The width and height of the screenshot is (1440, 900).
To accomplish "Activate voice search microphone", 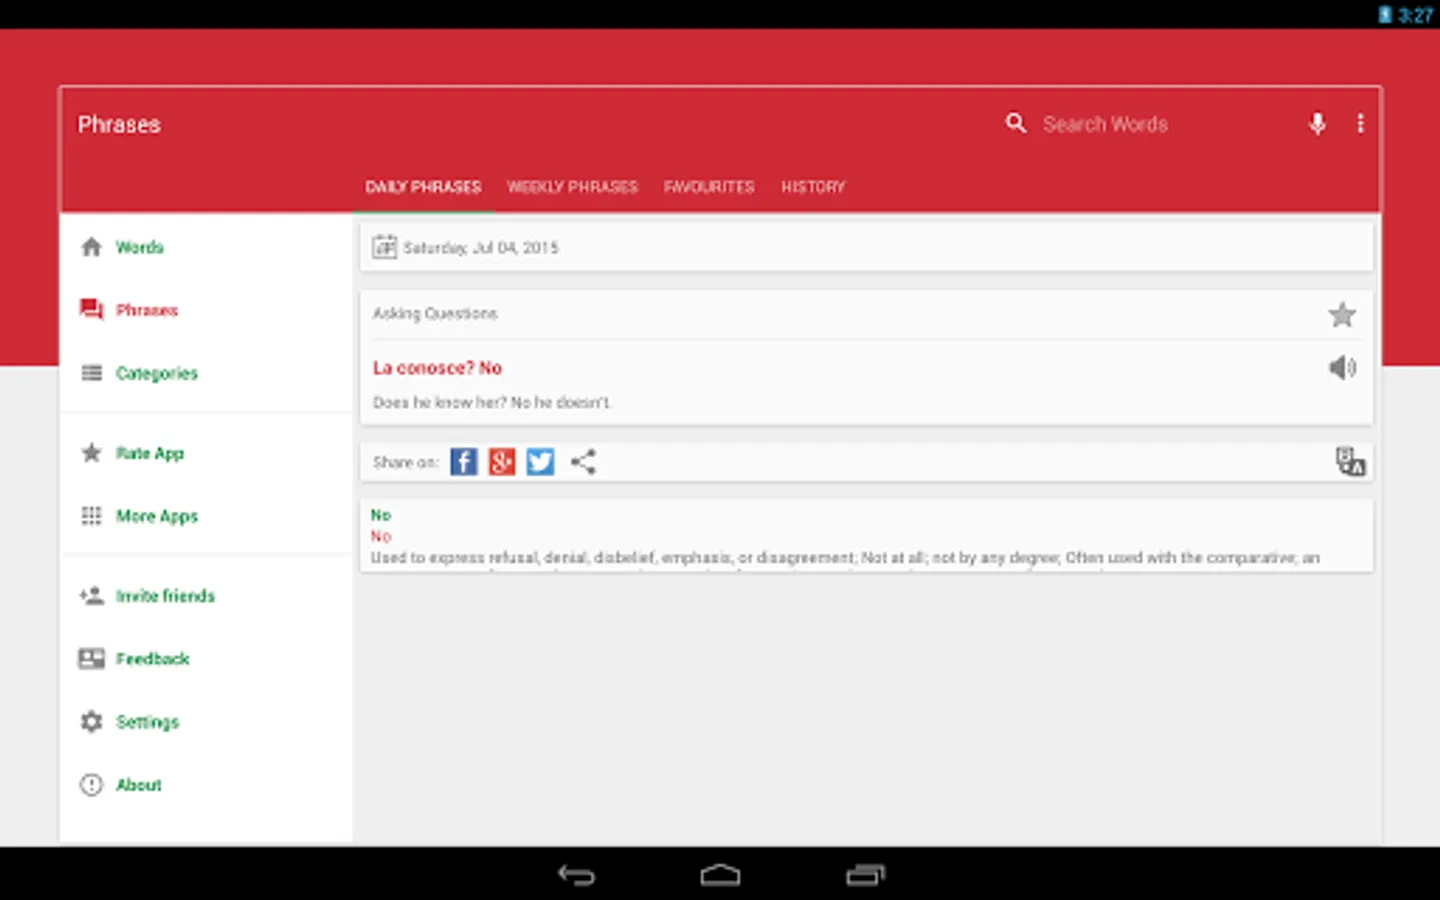I will click(x=1317, y=123).
